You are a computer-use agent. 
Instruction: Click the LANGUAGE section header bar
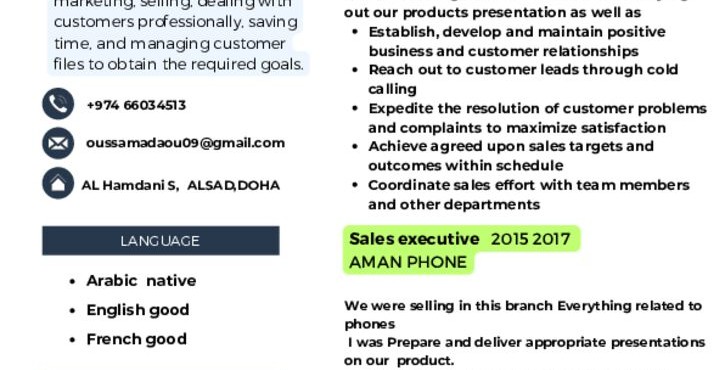161,240
